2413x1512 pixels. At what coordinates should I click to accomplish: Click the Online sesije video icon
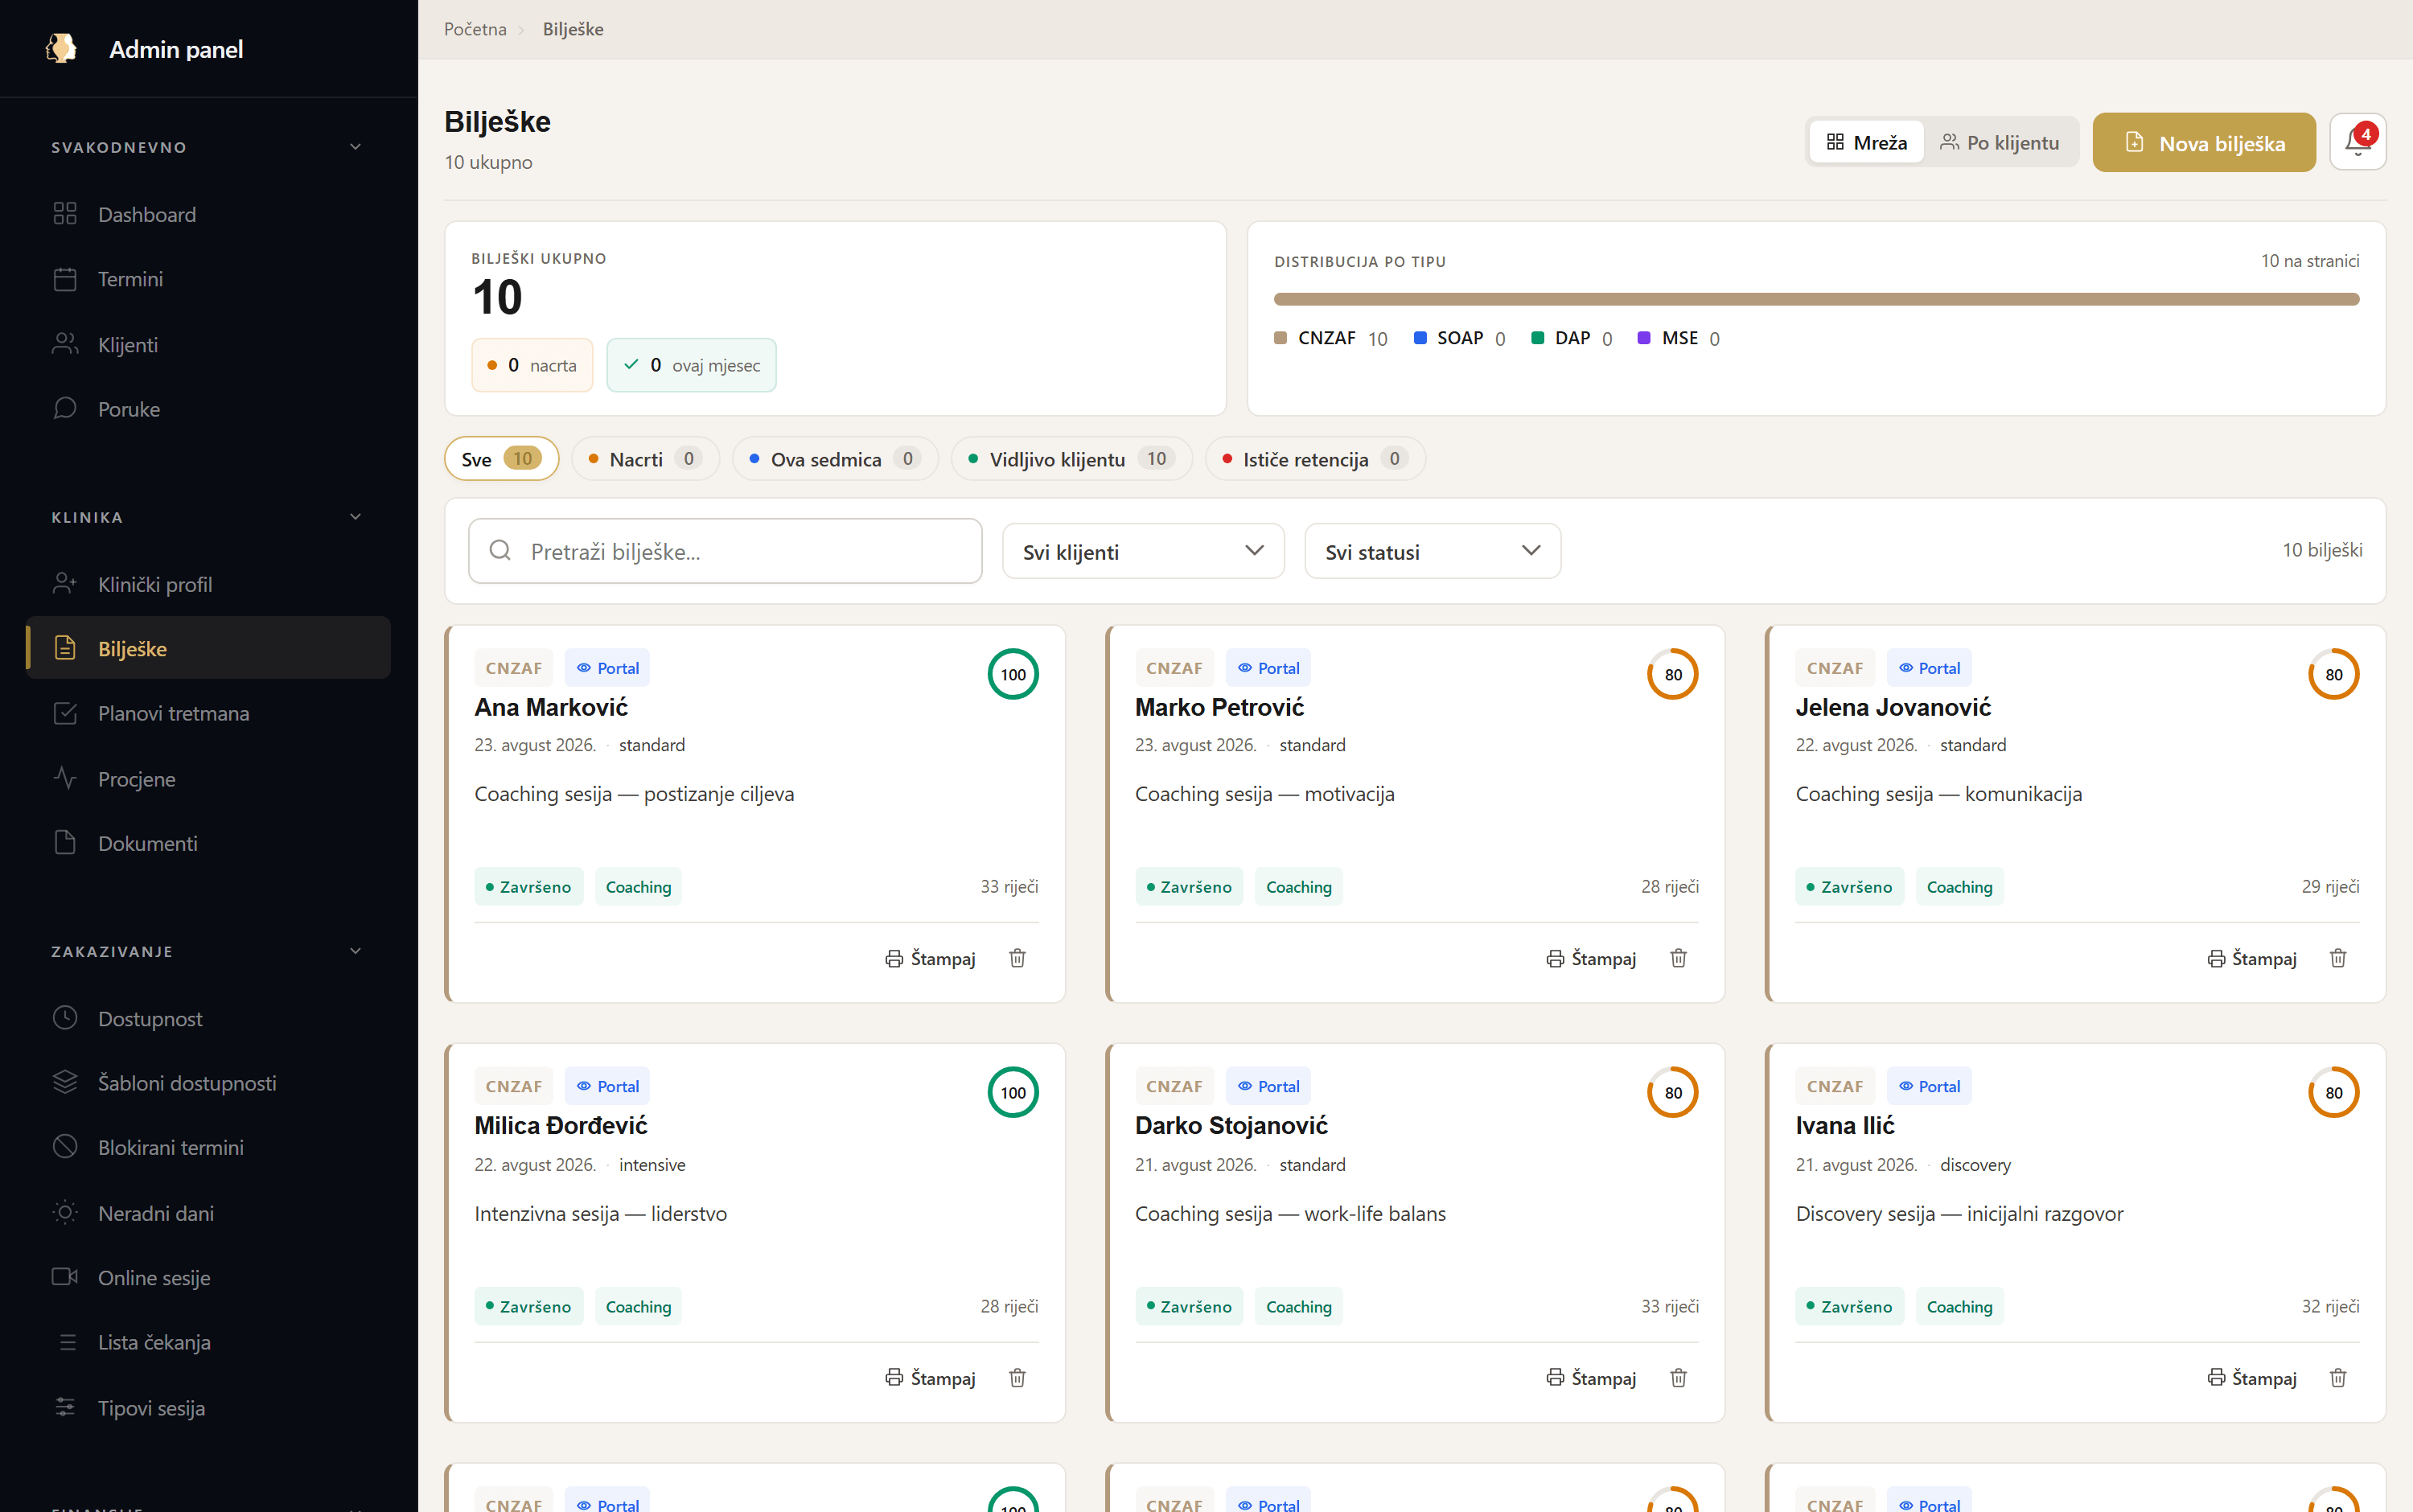[65, 1277]
